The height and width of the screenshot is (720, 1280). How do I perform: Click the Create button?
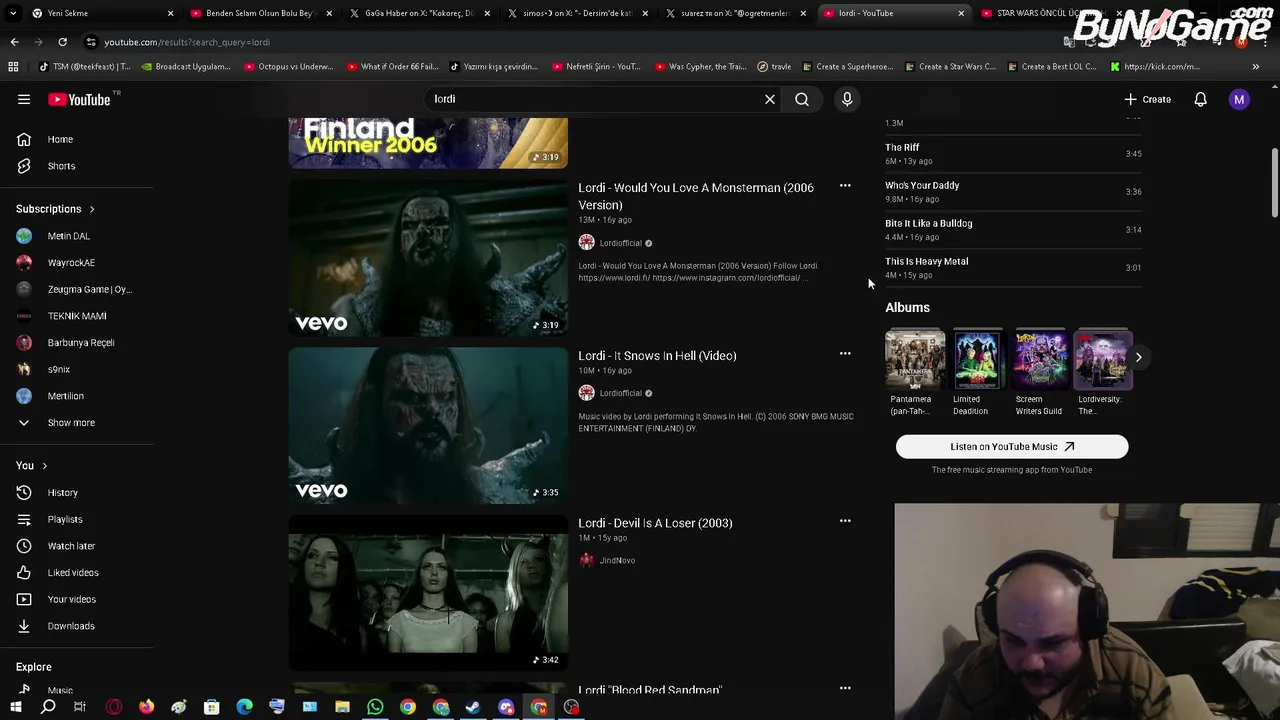1147,99
